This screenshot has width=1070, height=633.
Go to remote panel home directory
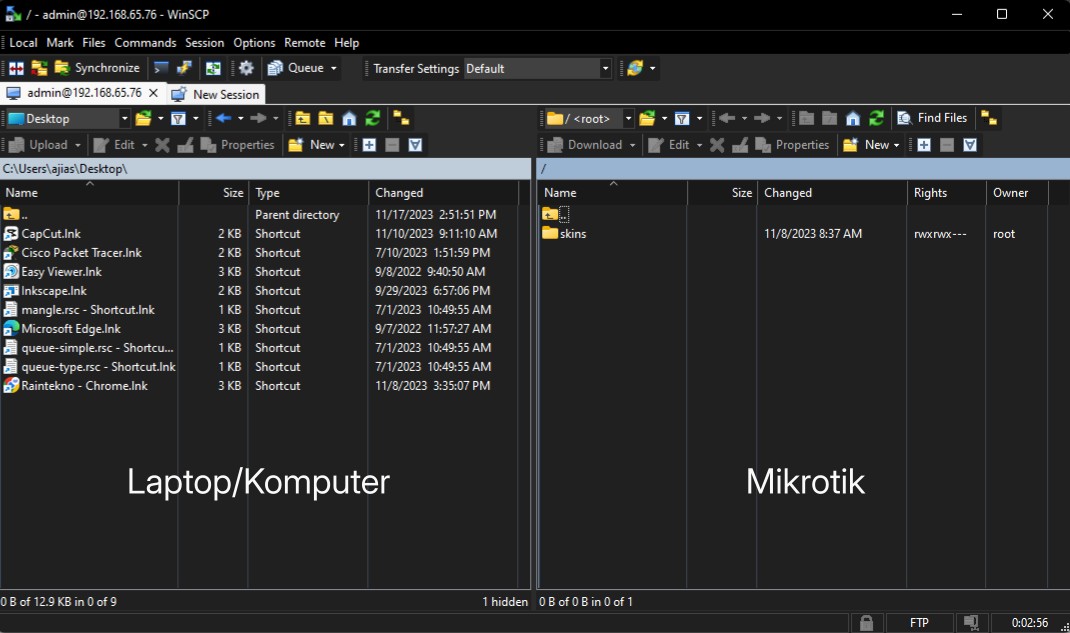[852, 118]
